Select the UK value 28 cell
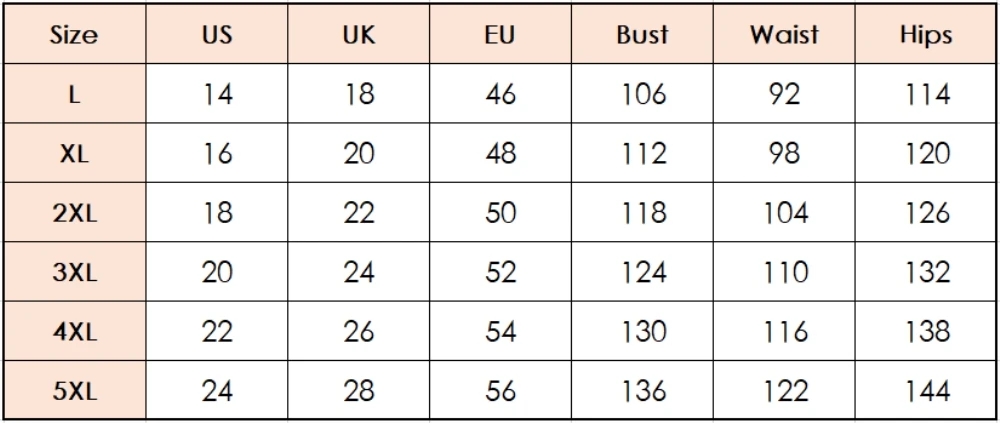The height and width of the screenshot is (423, 1000). coord(358,390)
